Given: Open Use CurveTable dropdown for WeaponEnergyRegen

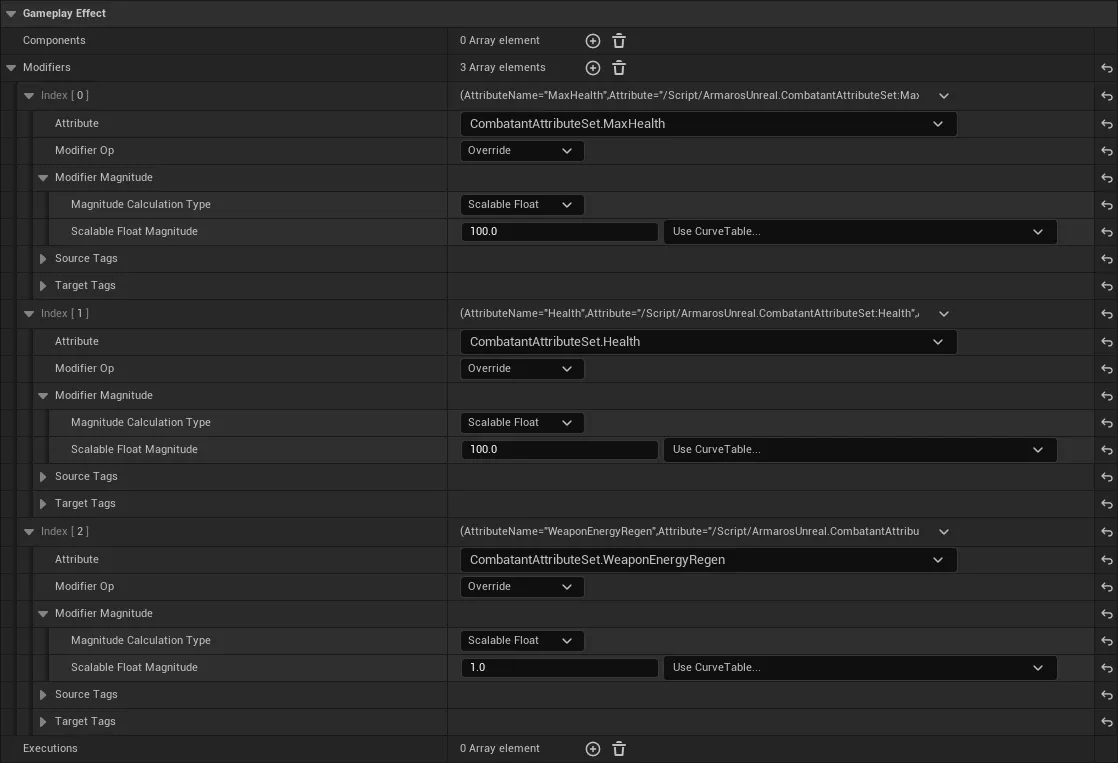Looking at the screenshot, I should pyautogui.click(x=1037, y=667).
